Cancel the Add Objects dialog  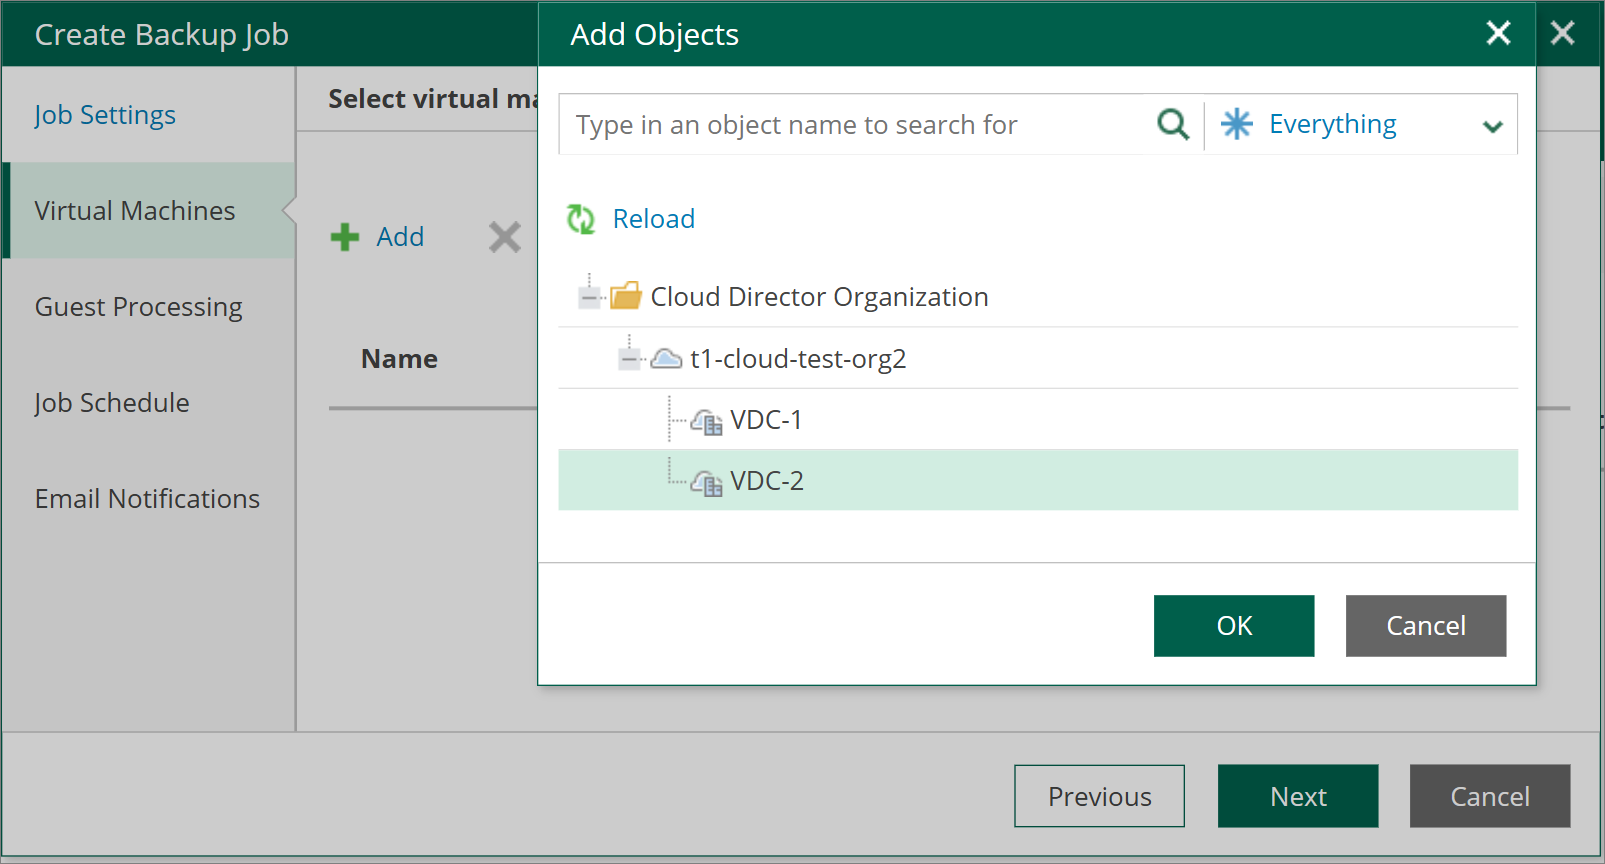tap(1426, 626)
